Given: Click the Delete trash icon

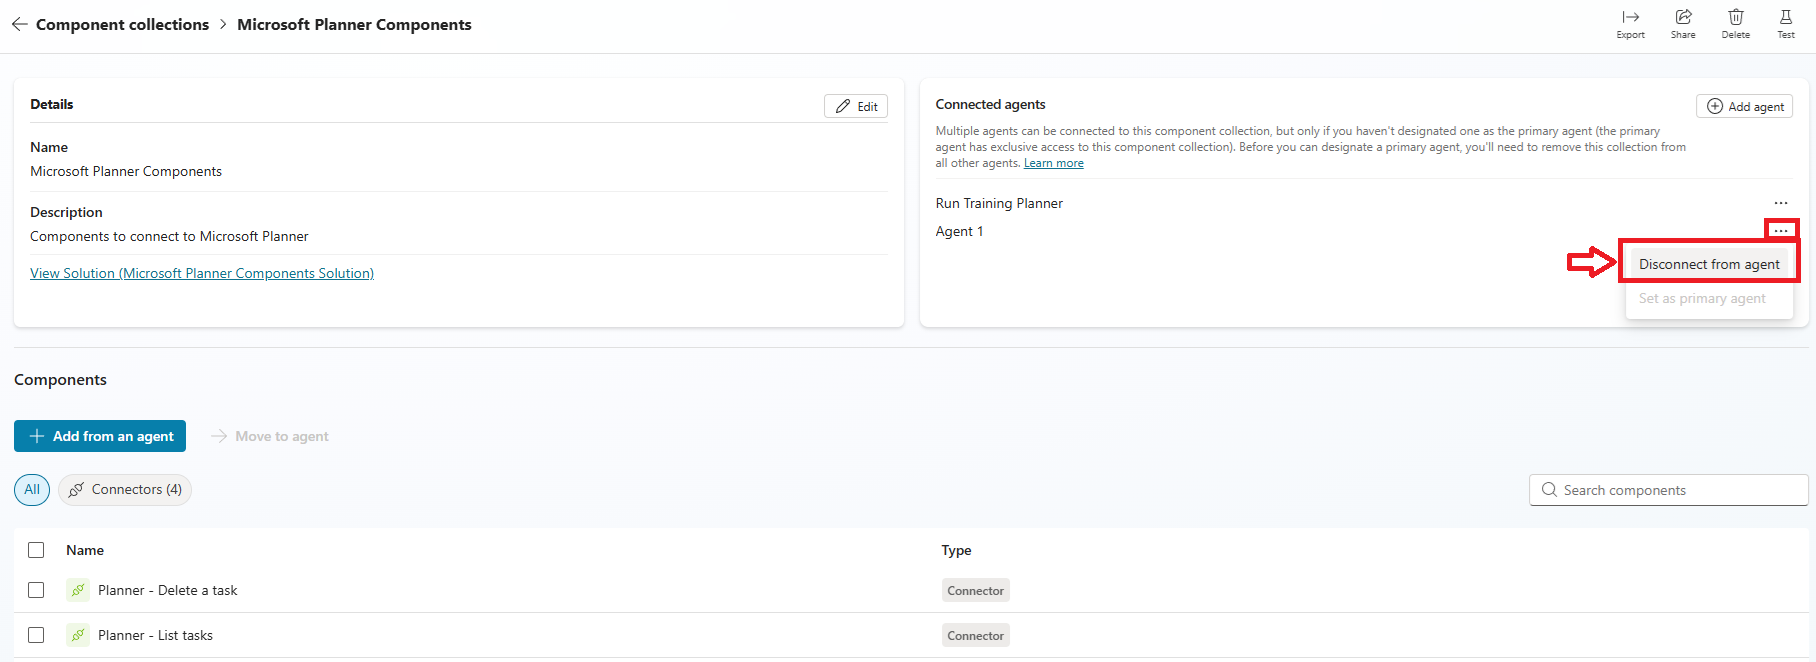Looking at the screenshot, I should pos(1736,17).
